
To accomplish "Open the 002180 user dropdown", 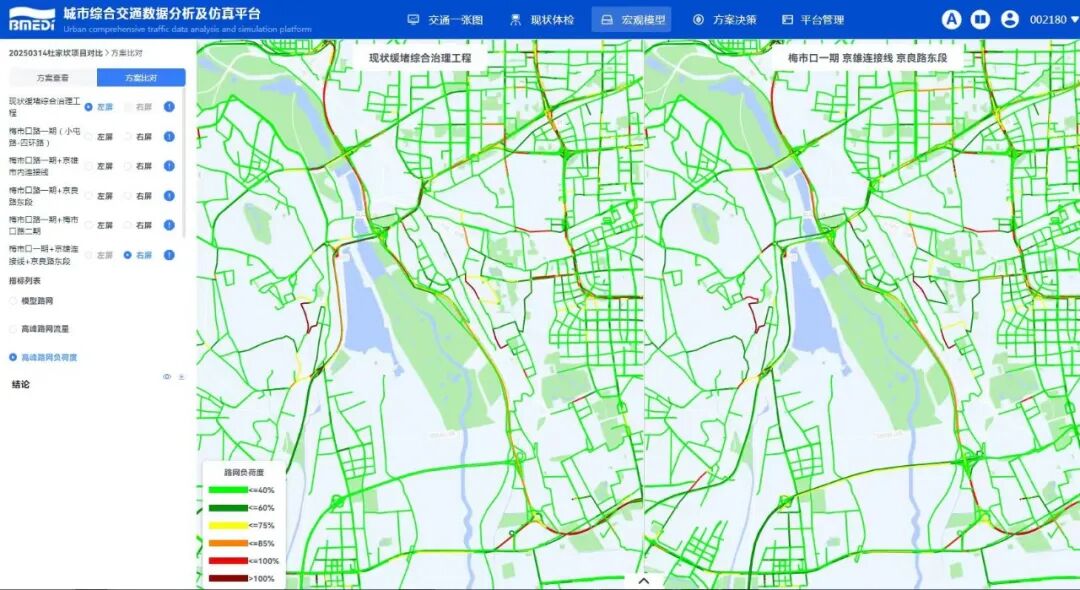I will (x=1053, y=19).
